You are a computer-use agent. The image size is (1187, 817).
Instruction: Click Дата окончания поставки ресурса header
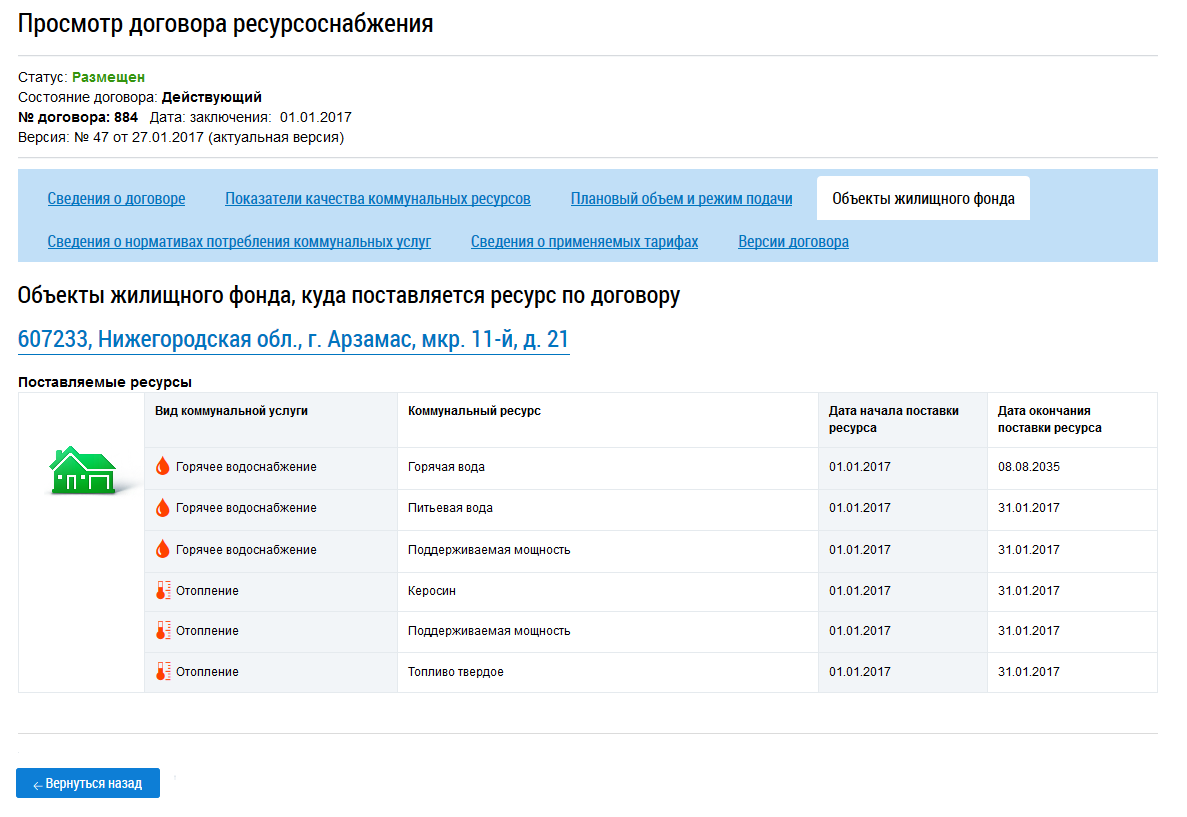1049,419
